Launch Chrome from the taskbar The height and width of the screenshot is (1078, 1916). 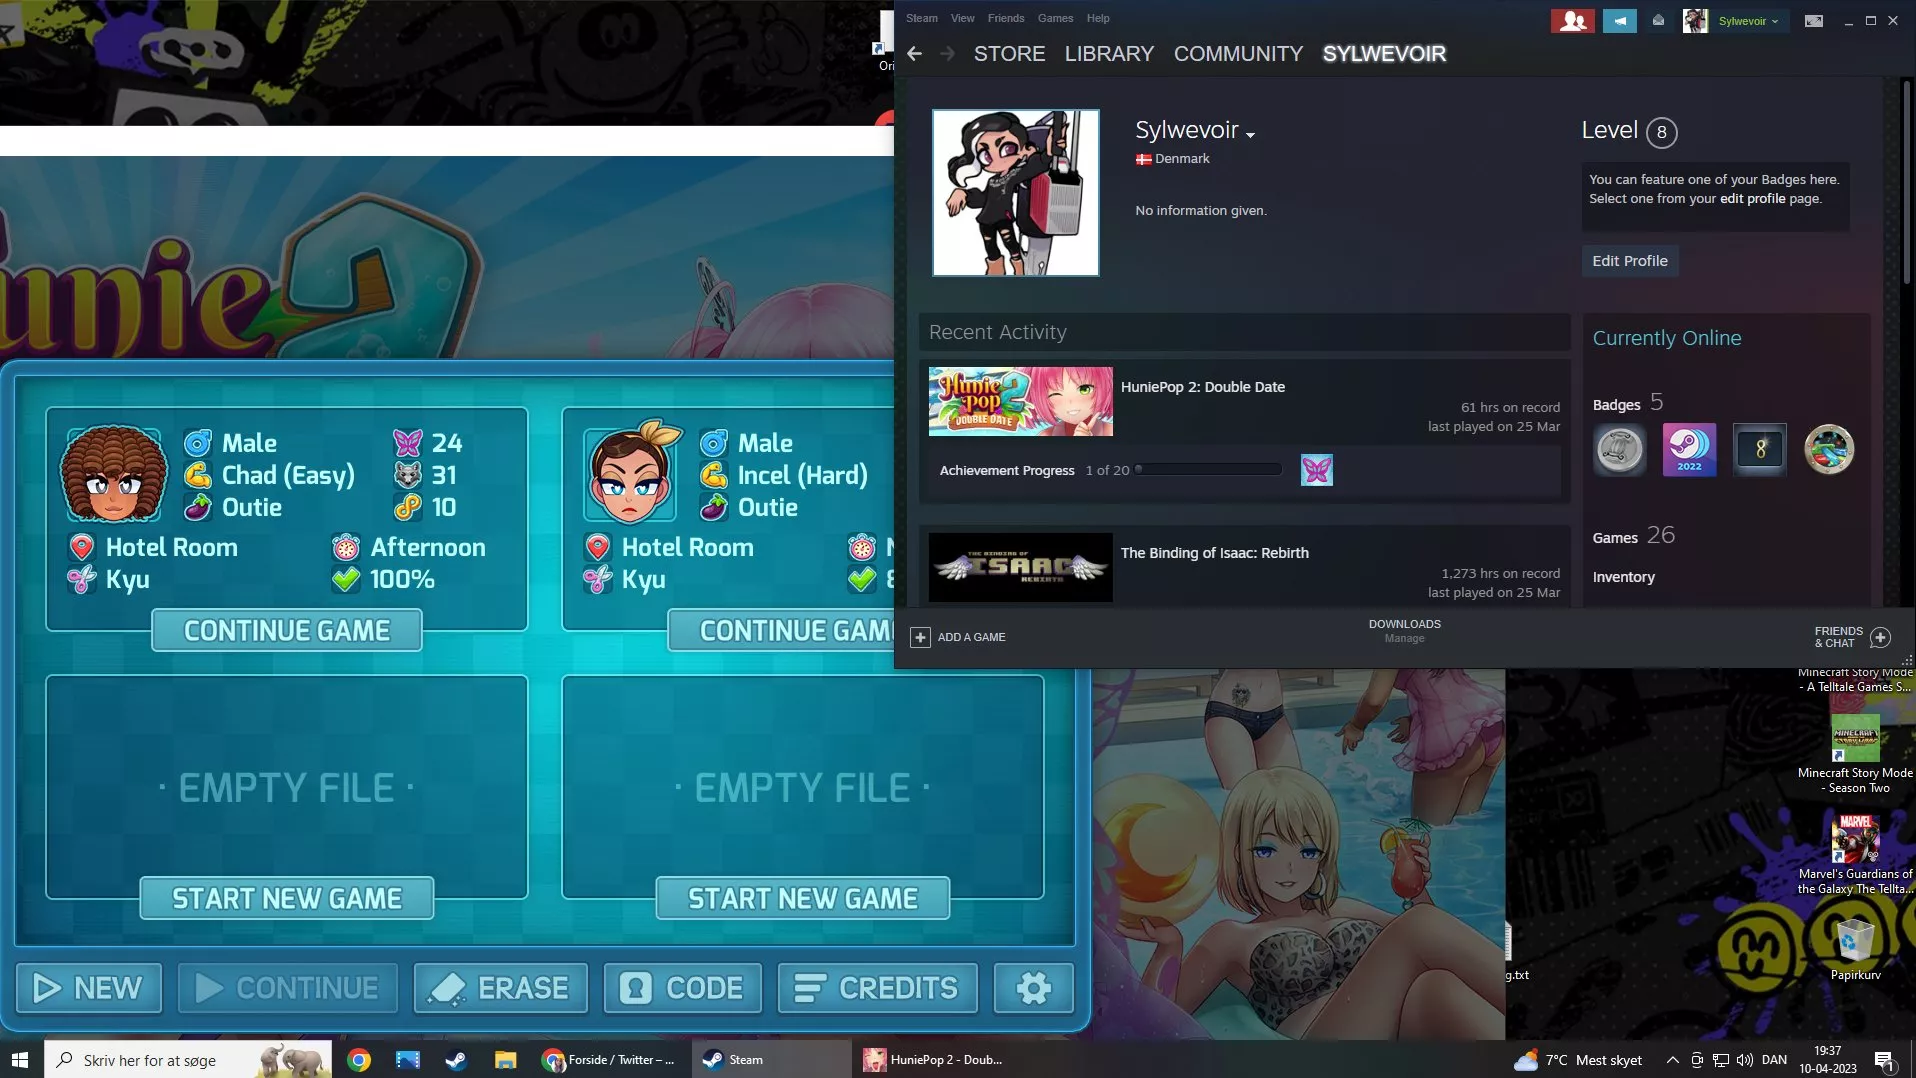360,1059
